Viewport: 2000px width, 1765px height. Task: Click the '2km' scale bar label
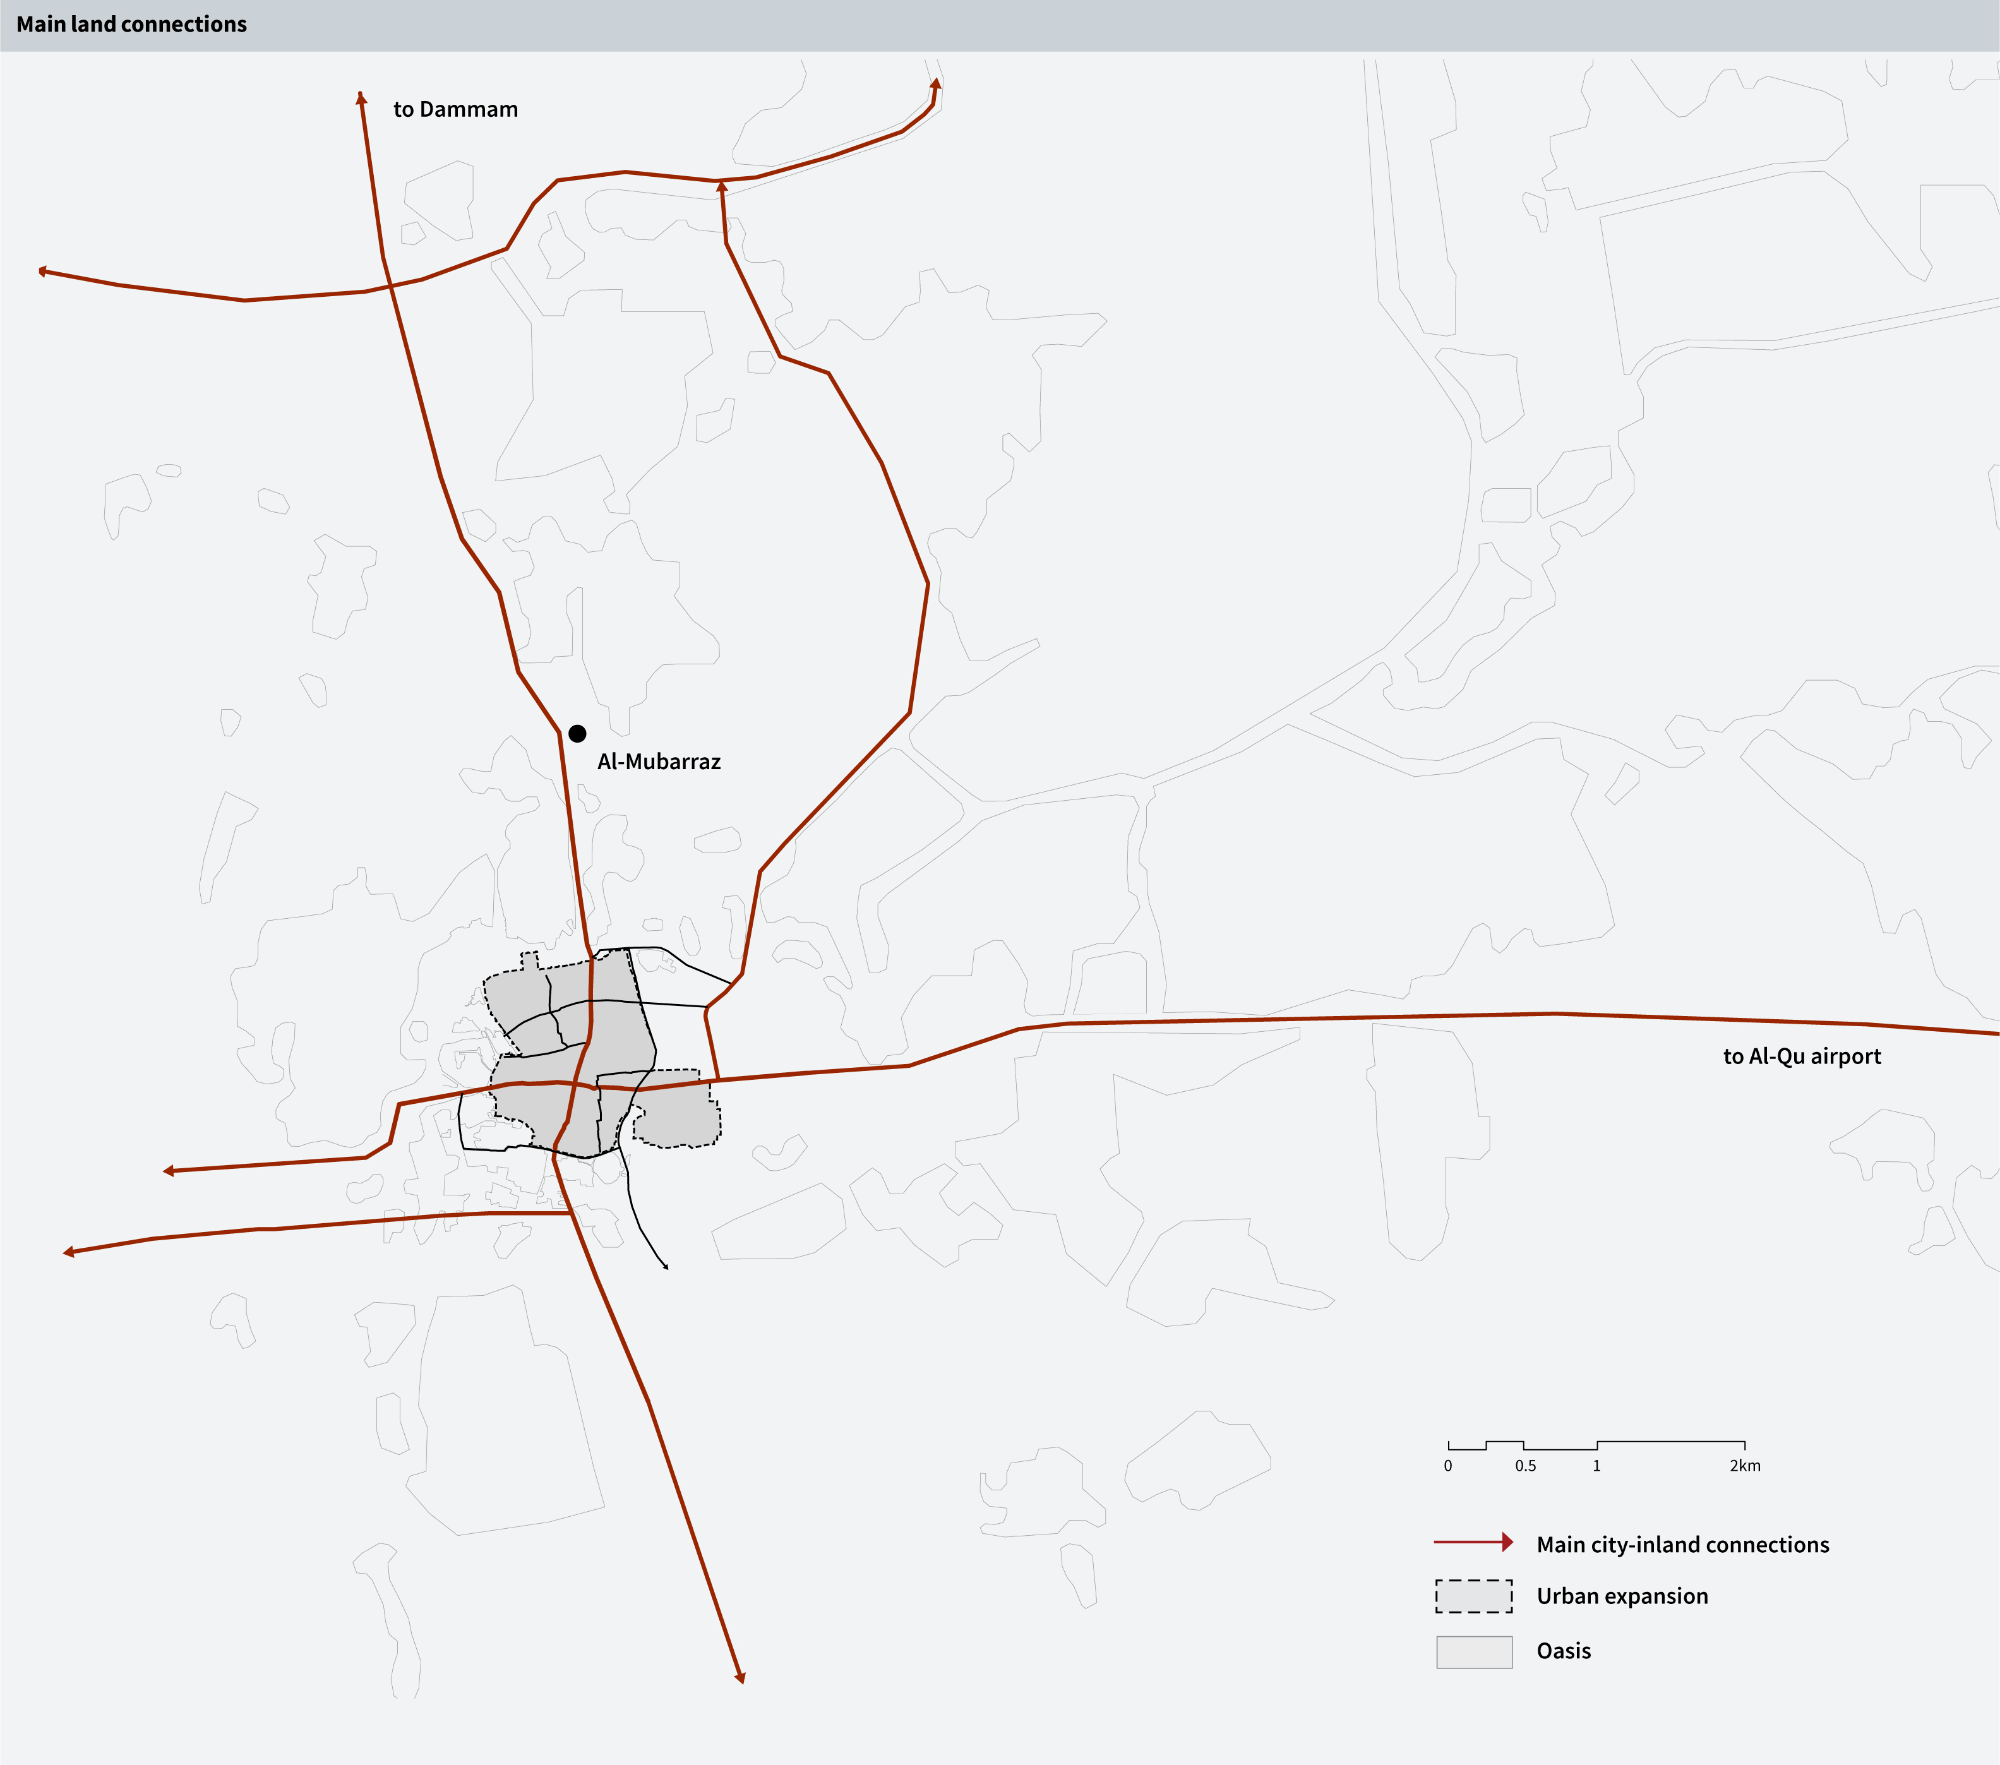1744,1465
